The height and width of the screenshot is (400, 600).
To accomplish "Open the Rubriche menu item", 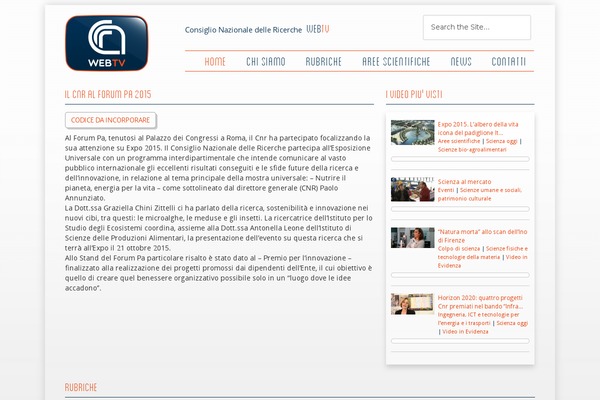I will click(x=323, y=62).
